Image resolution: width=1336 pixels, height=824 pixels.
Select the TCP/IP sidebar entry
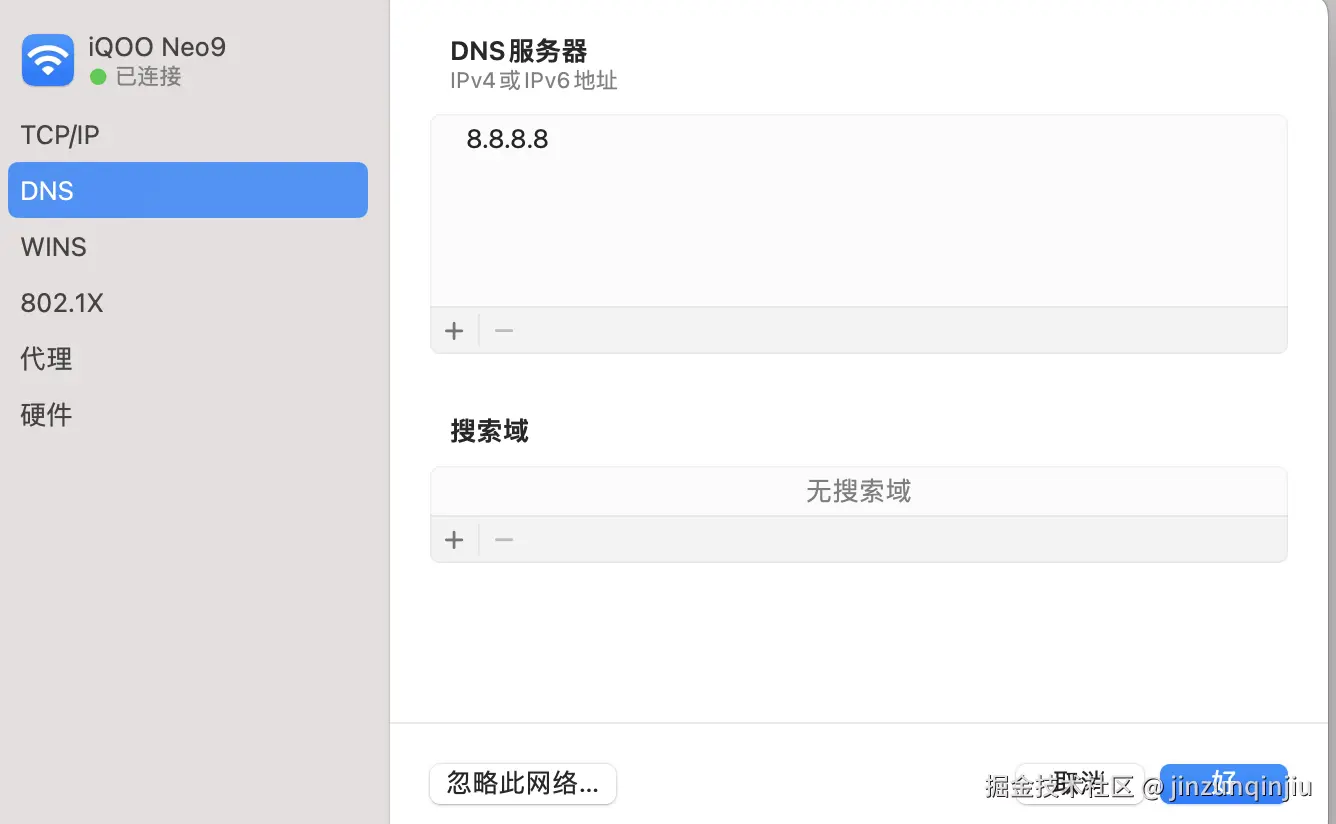point(60,134)
